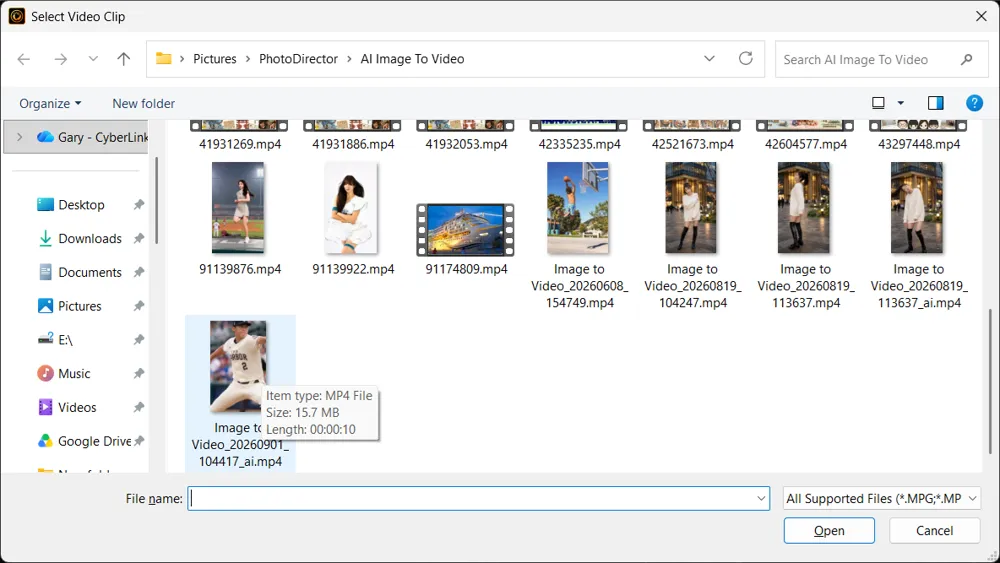Open Desktop in the sidebar
The image size is (1000, 563).
tap(81, 205)
